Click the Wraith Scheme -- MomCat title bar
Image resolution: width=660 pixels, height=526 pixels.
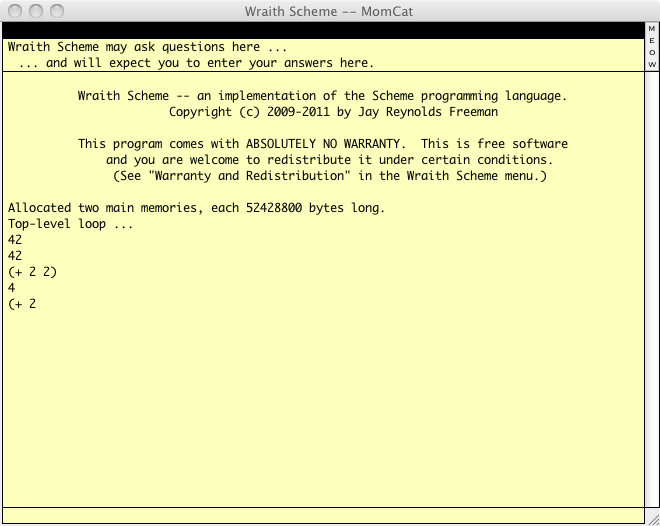tap(330, 11)
